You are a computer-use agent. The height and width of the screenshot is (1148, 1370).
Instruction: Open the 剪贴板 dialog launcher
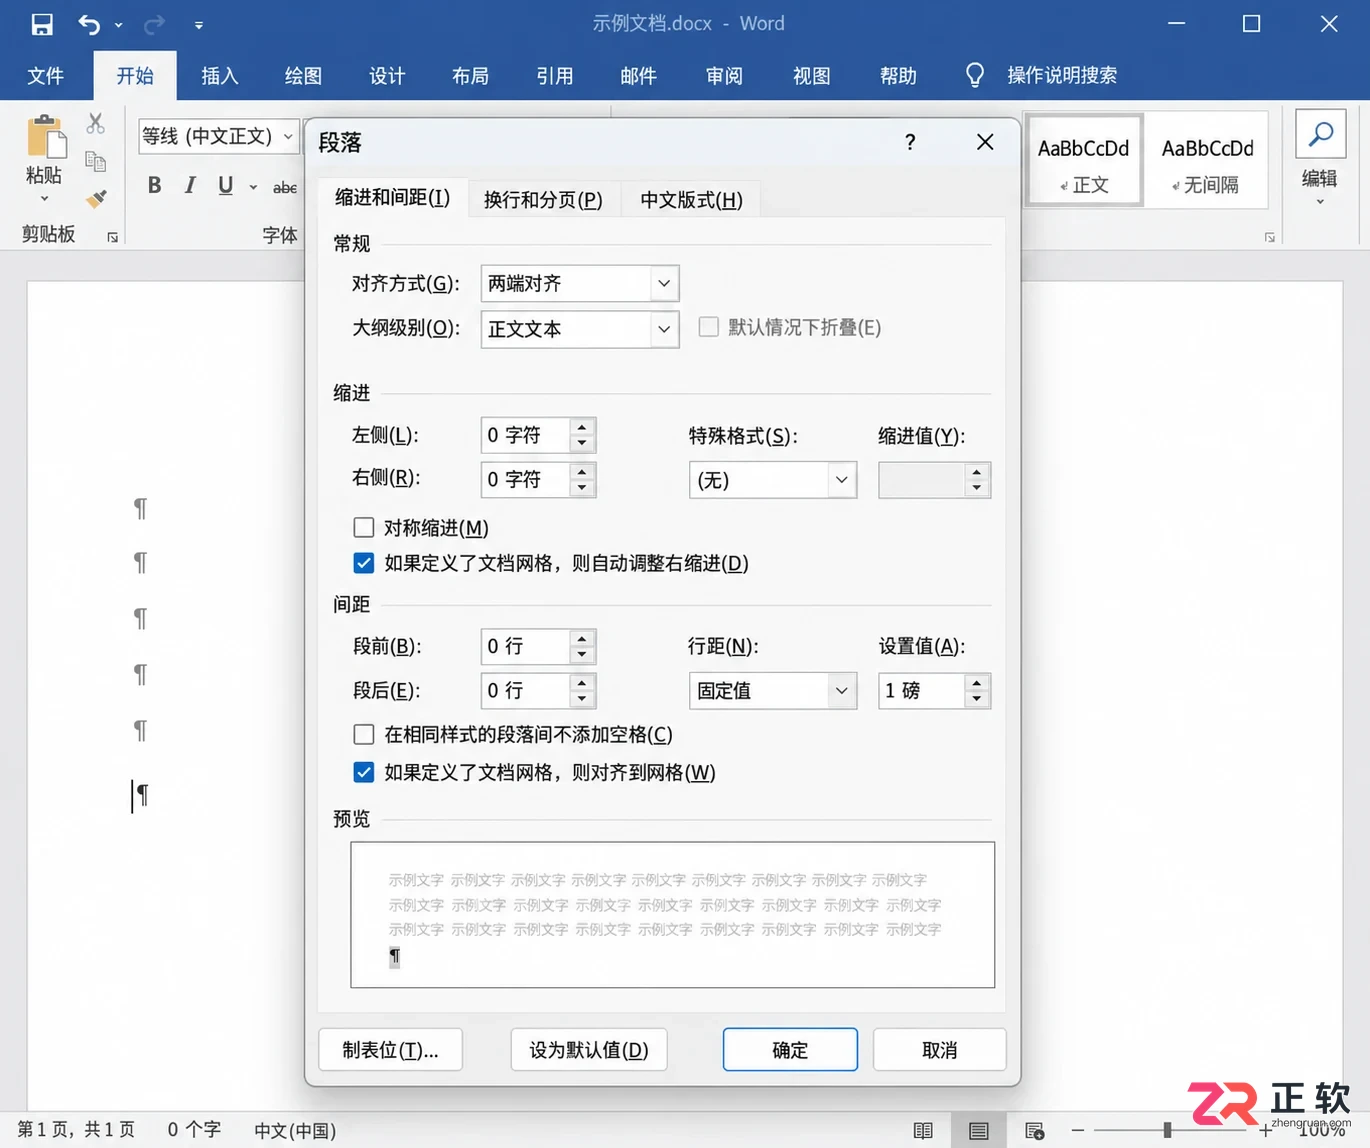[113, 237]
